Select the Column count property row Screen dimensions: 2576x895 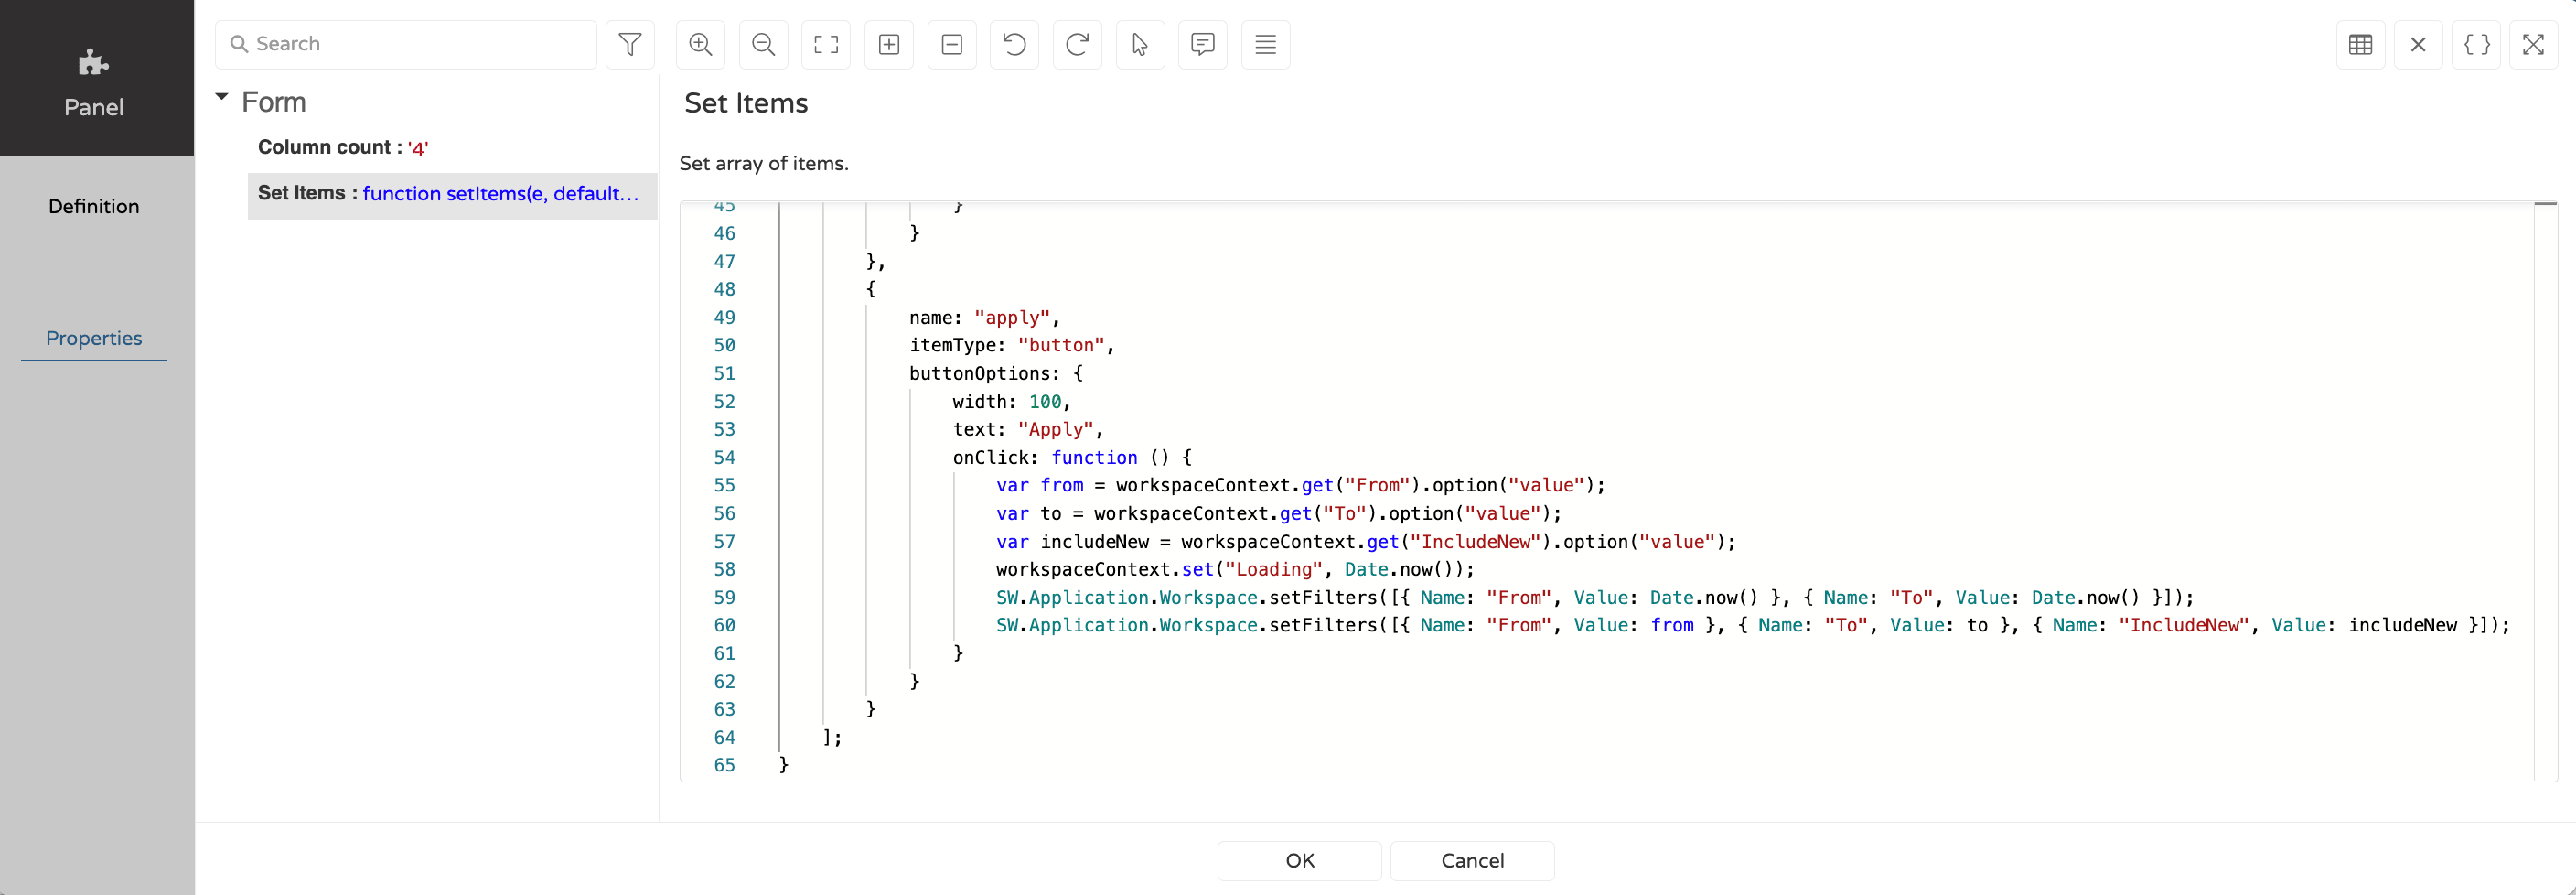click(343, 147)
